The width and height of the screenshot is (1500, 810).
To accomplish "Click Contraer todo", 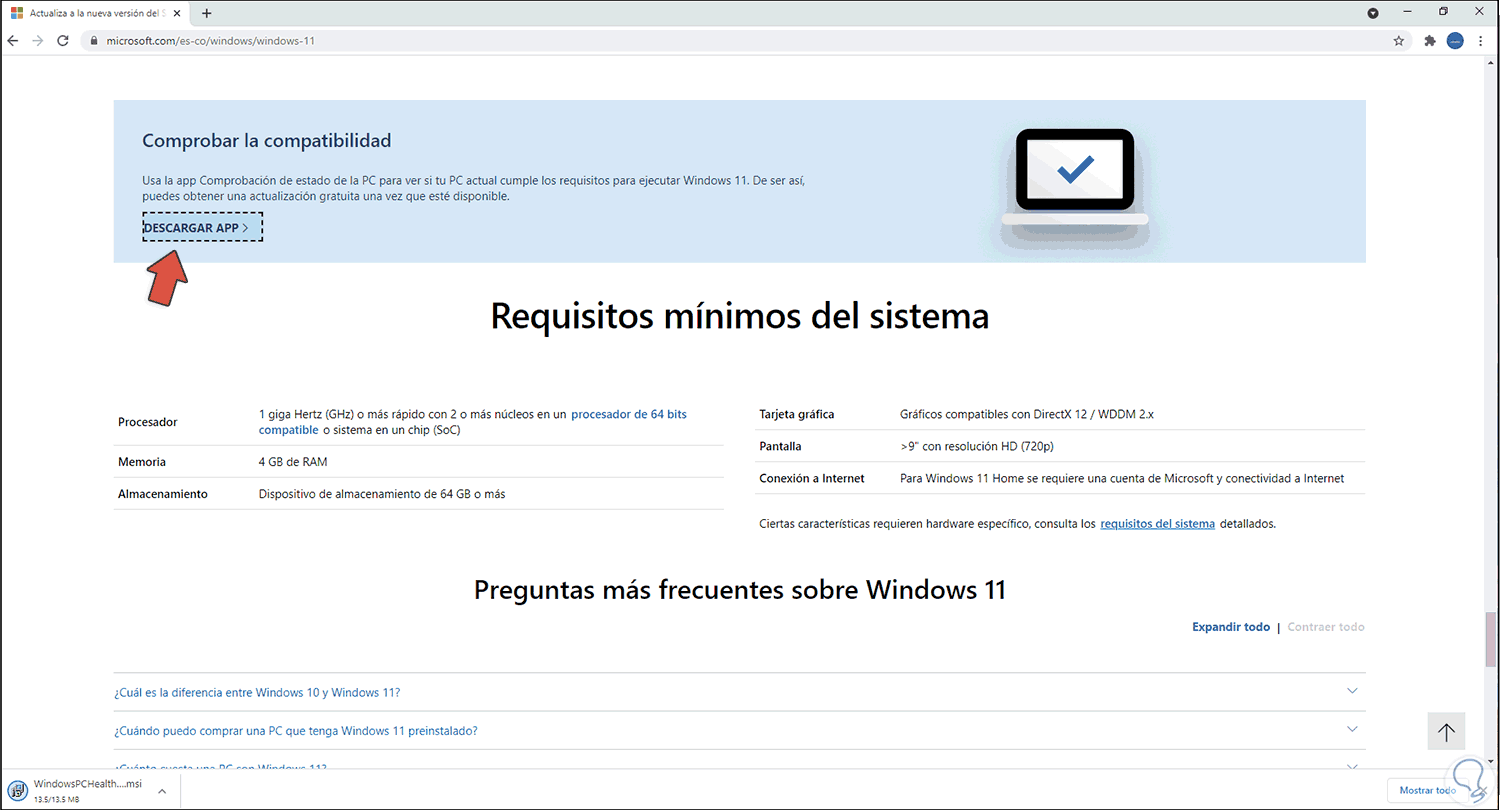I will pyautogui.click(x=1326, y=627).
